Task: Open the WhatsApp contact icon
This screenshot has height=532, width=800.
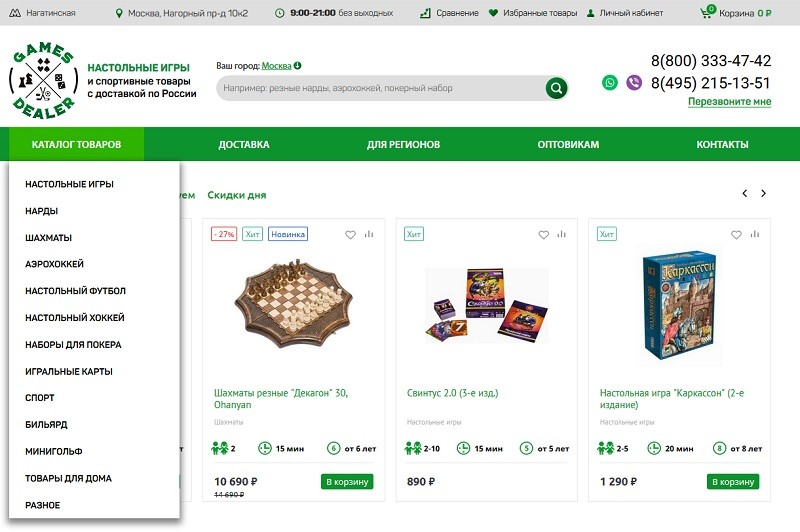Action: click(610, 83)
